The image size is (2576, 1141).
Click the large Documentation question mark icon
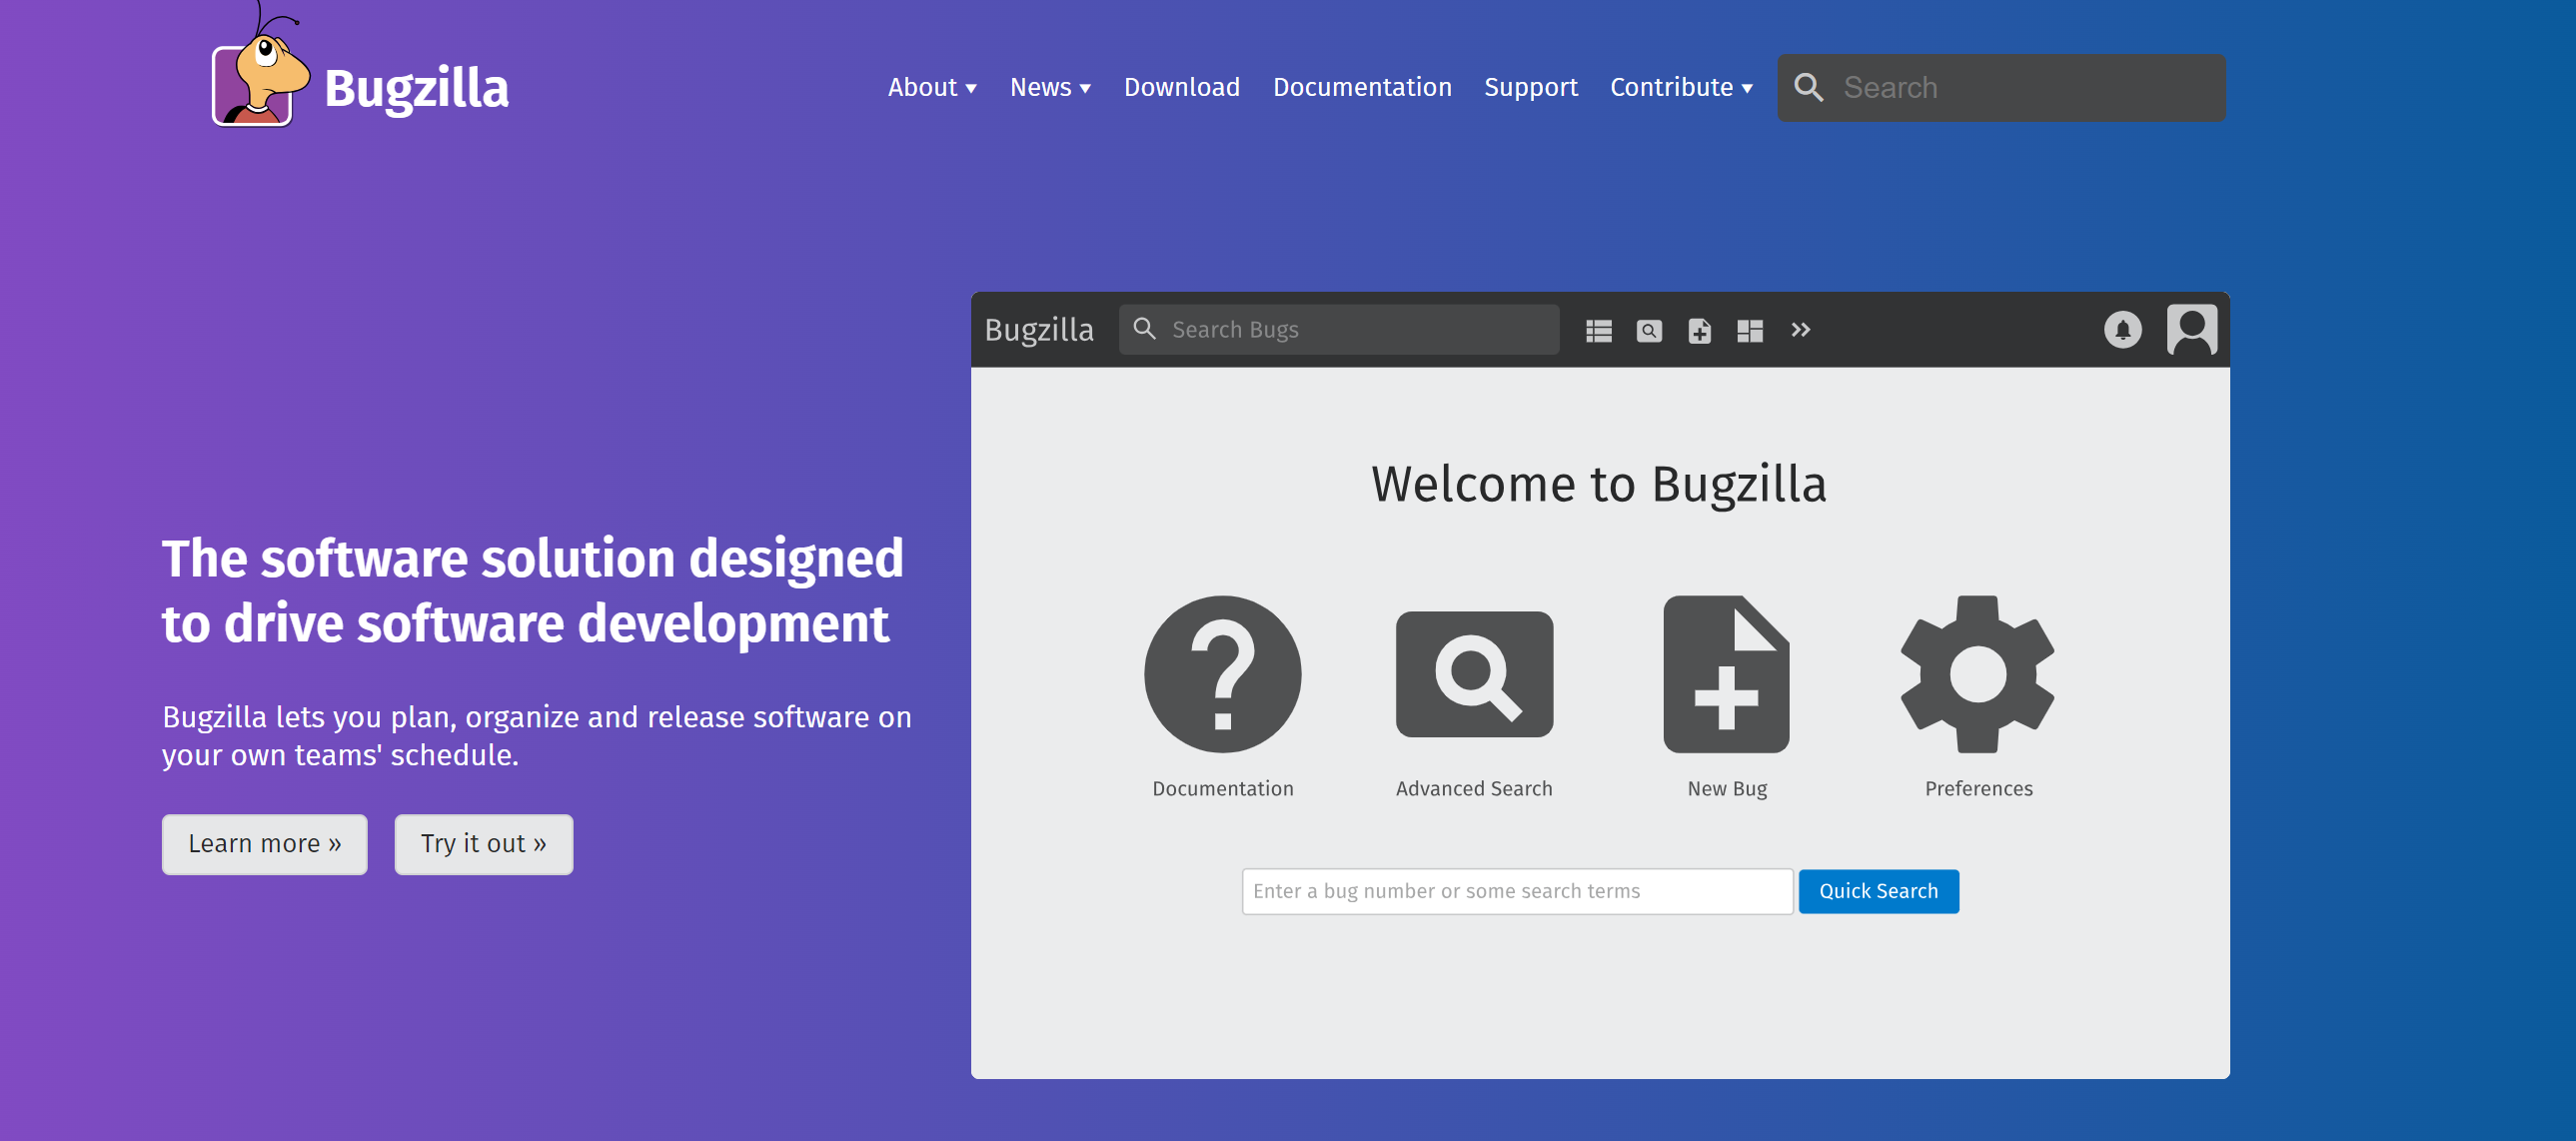click(x=1222, y=674)
